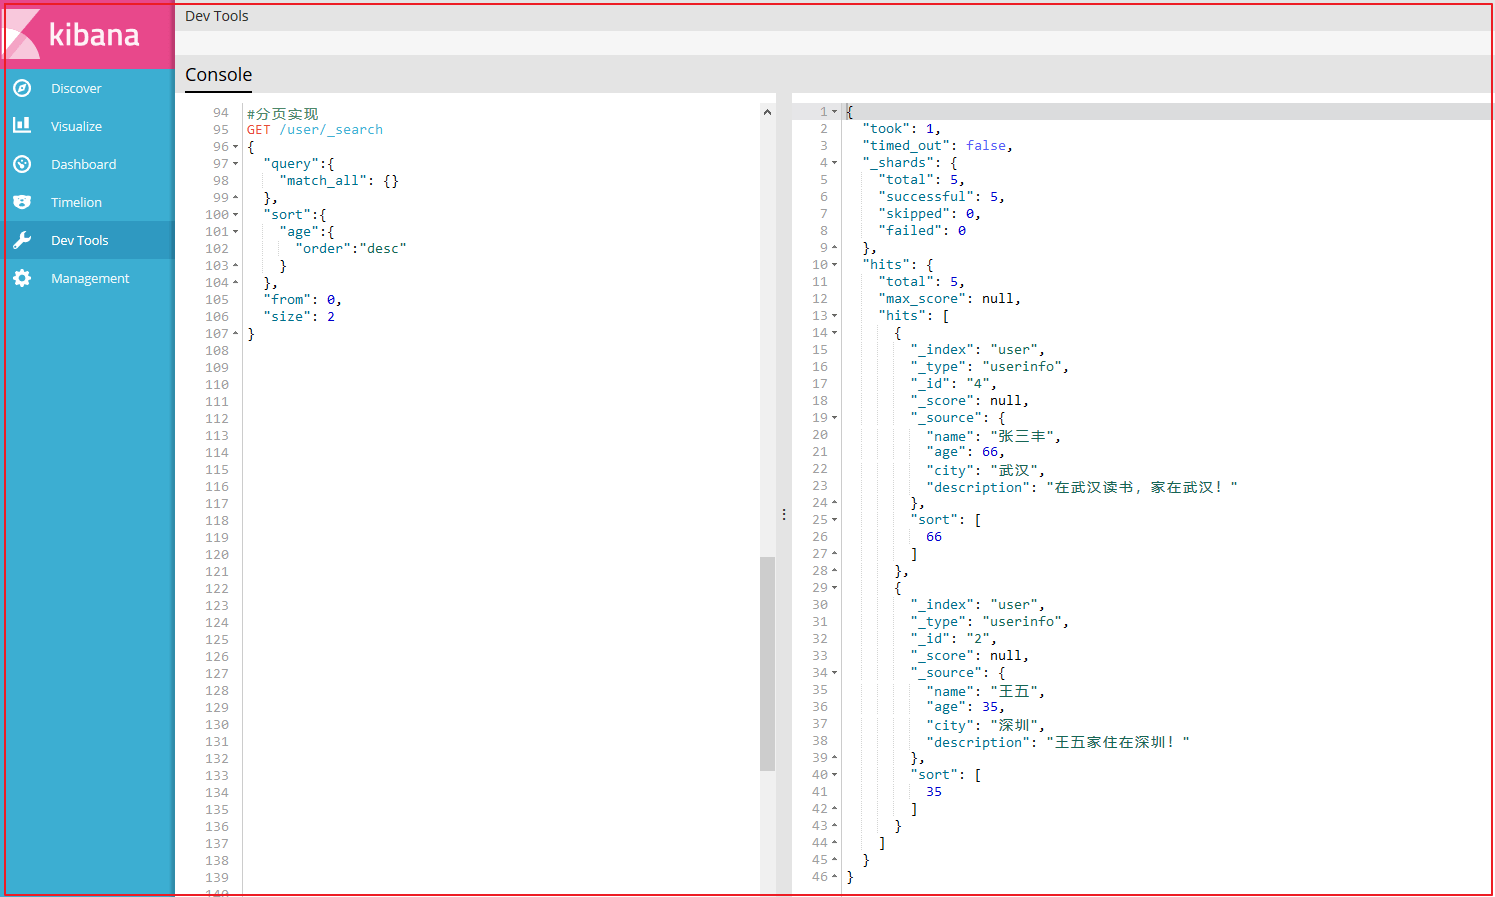Screen dimensions: 1495x897
Task: Open Dashboard via gauge icon
Action: click(22, 164)
